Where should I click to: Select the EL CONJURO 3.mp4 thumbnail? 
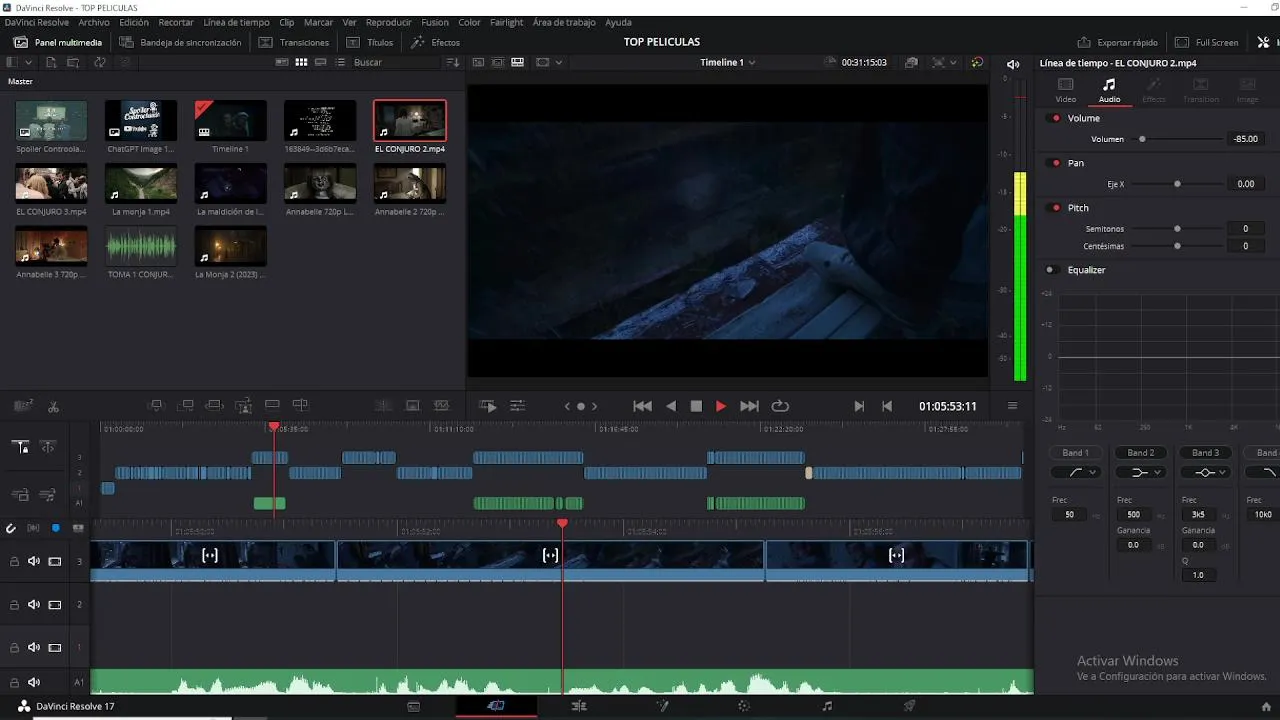[51, 183]
